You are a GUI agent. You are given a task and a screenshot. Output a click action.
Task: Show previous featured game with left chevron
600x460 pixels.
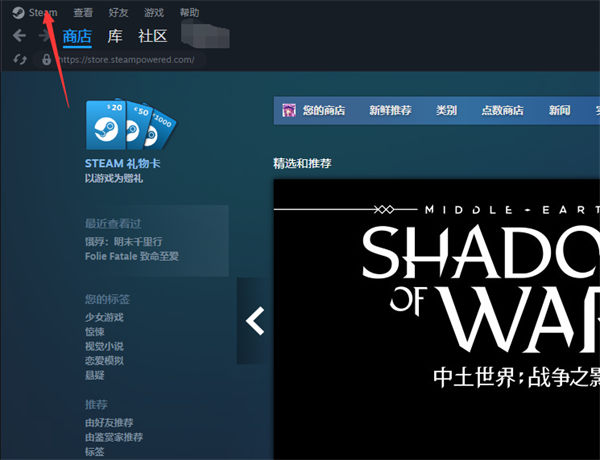tap(255, 321)
